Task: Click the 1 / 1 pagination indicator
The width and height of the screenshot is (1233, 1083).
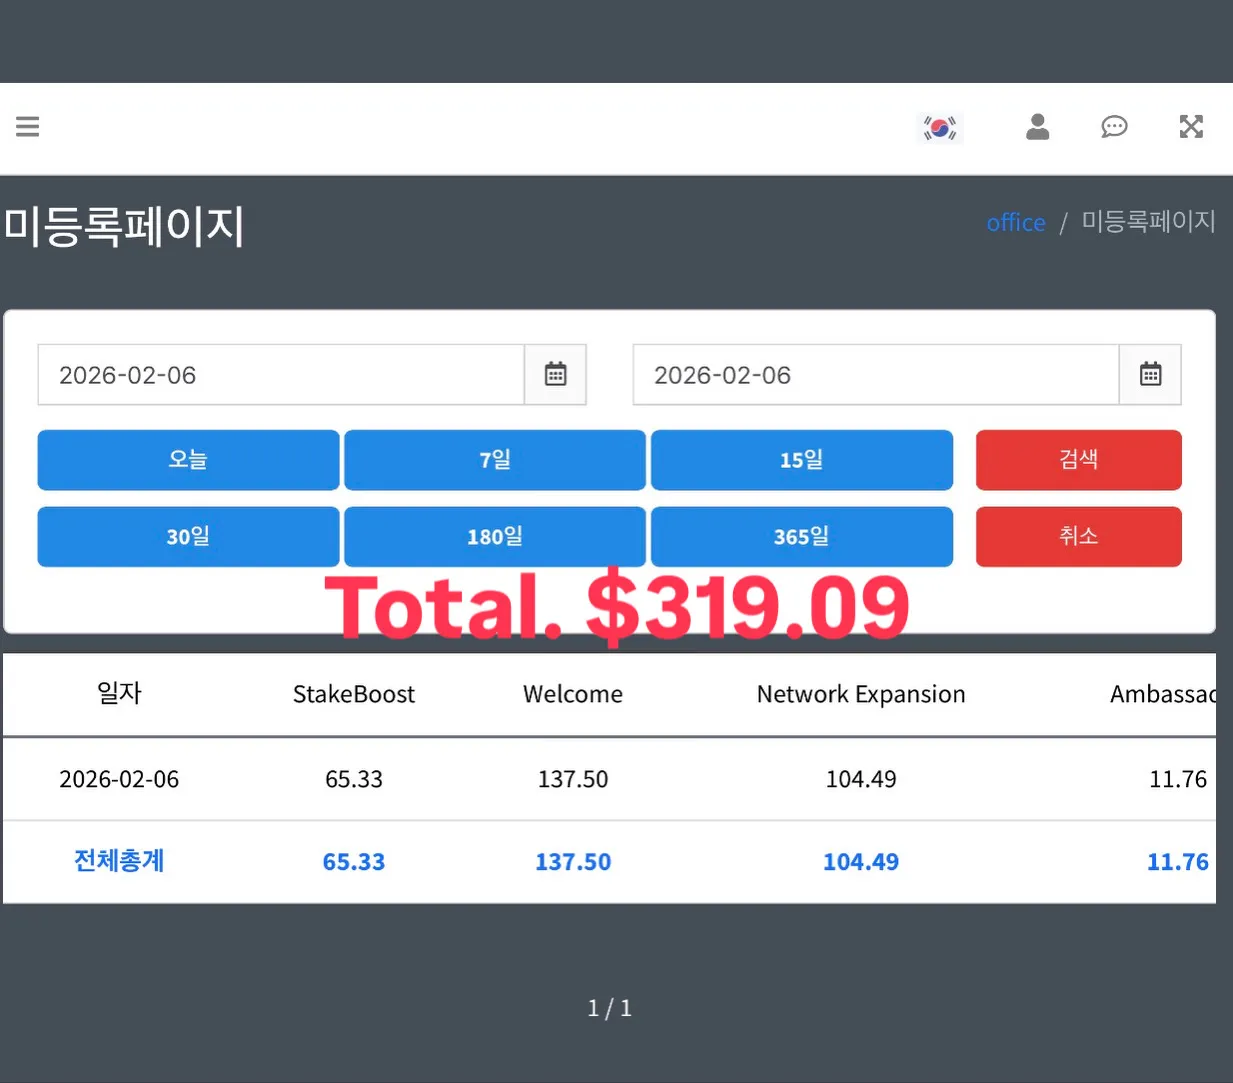Action: [610, 1008]
